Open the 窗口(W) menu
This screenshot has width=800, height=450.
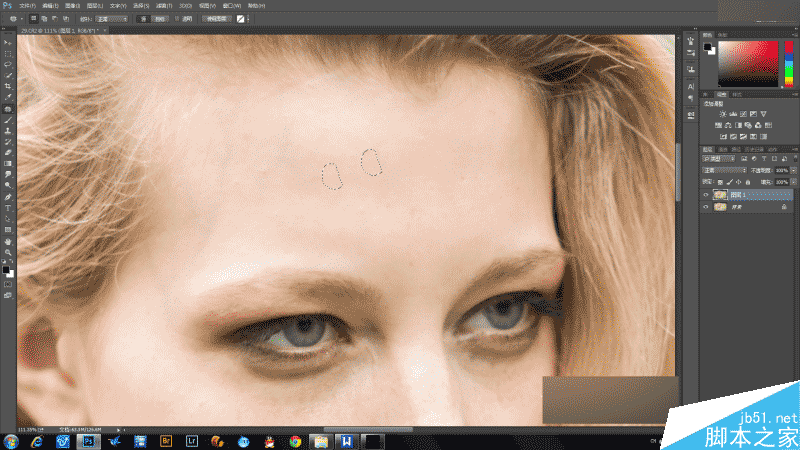(232, 6)
